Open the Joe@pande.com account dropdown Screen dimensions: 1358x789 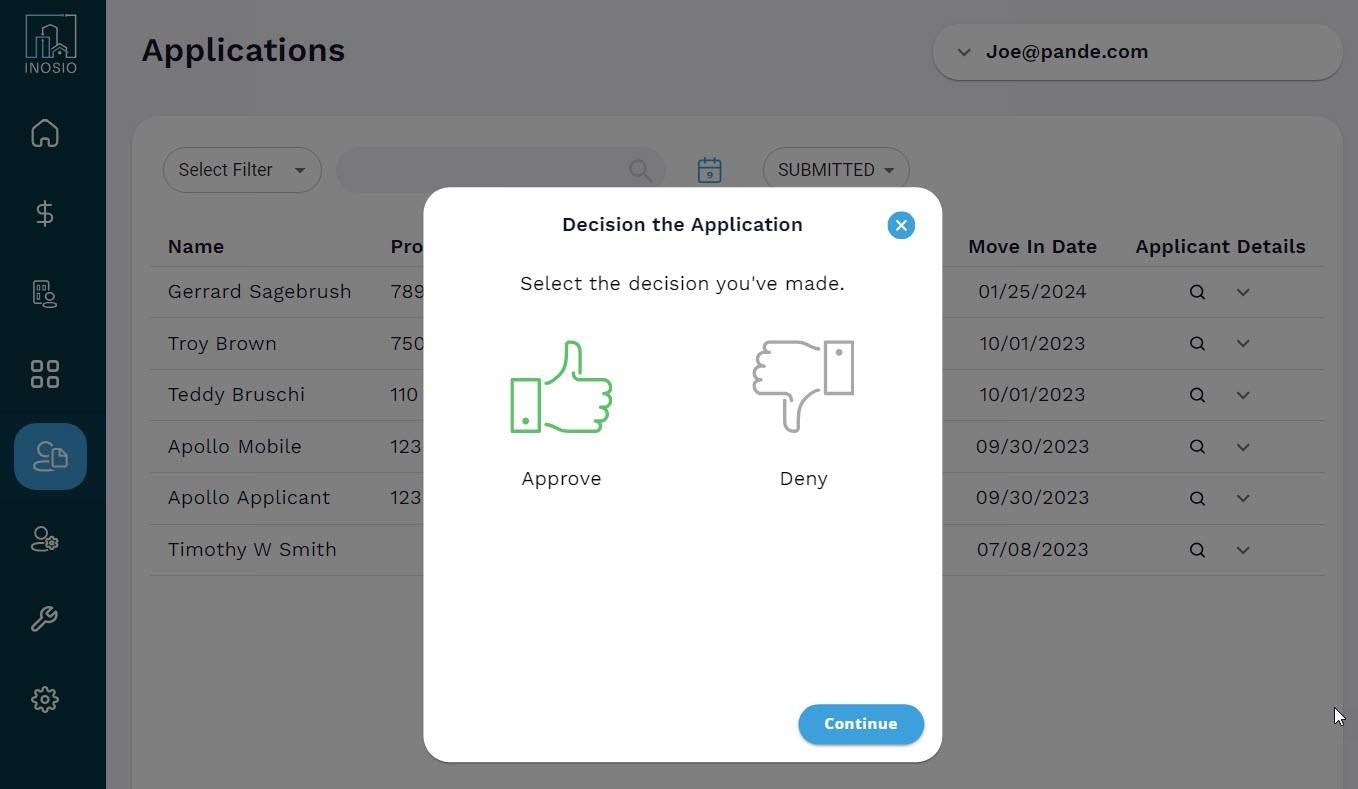point(1137,52)
